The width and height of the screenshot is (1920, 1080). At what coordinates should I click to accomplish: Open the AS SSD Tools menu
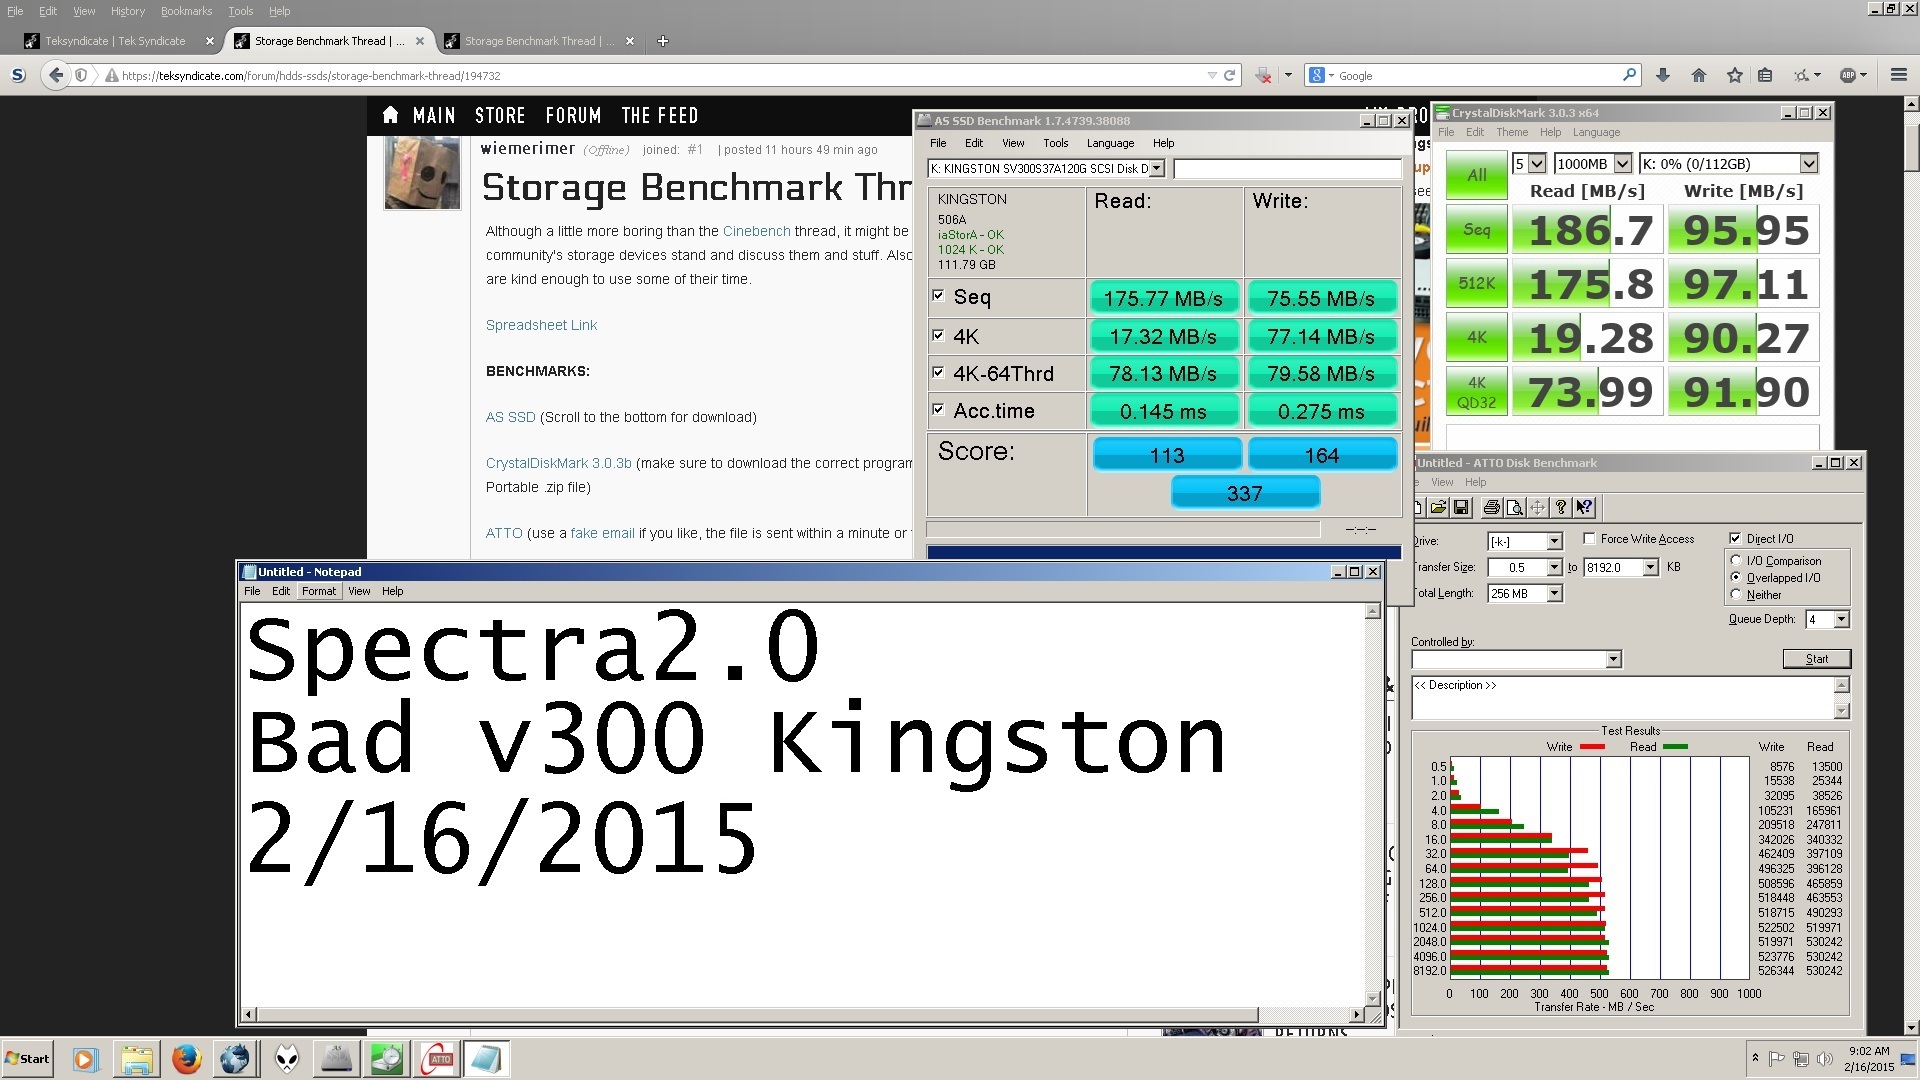tap(1055, 143)
